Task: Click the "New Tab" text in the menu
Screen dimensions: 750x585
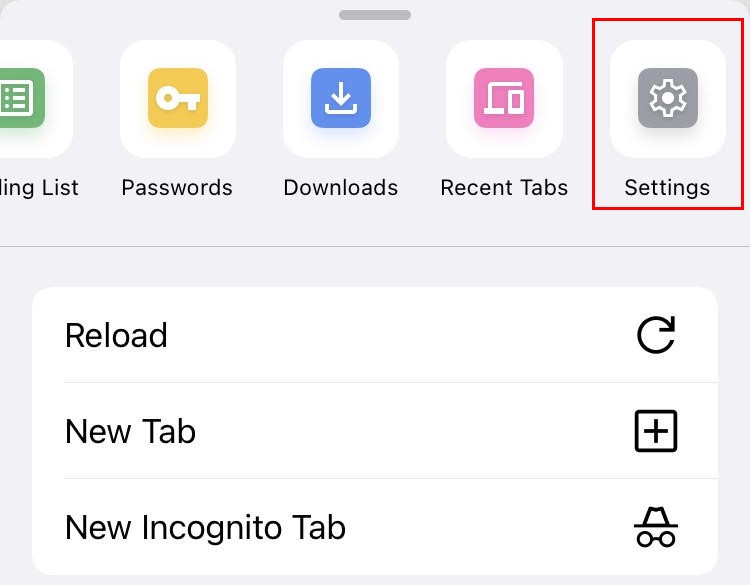Action: [x=130, y=431]
